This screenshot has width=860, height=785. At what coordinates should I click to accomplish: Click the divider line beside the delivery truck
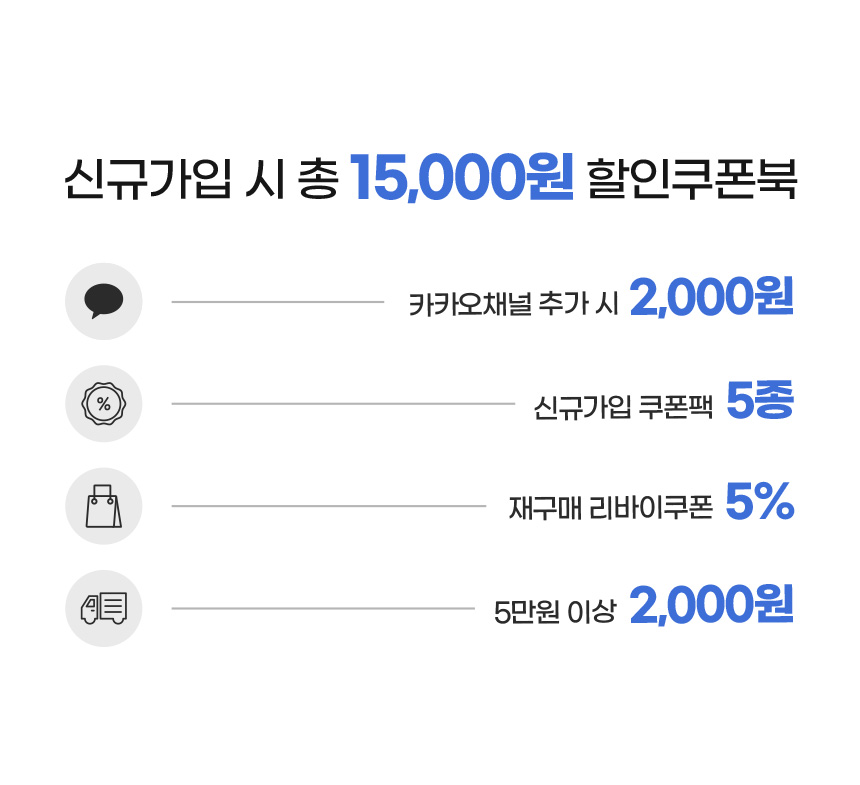click(x=322, y=608)
